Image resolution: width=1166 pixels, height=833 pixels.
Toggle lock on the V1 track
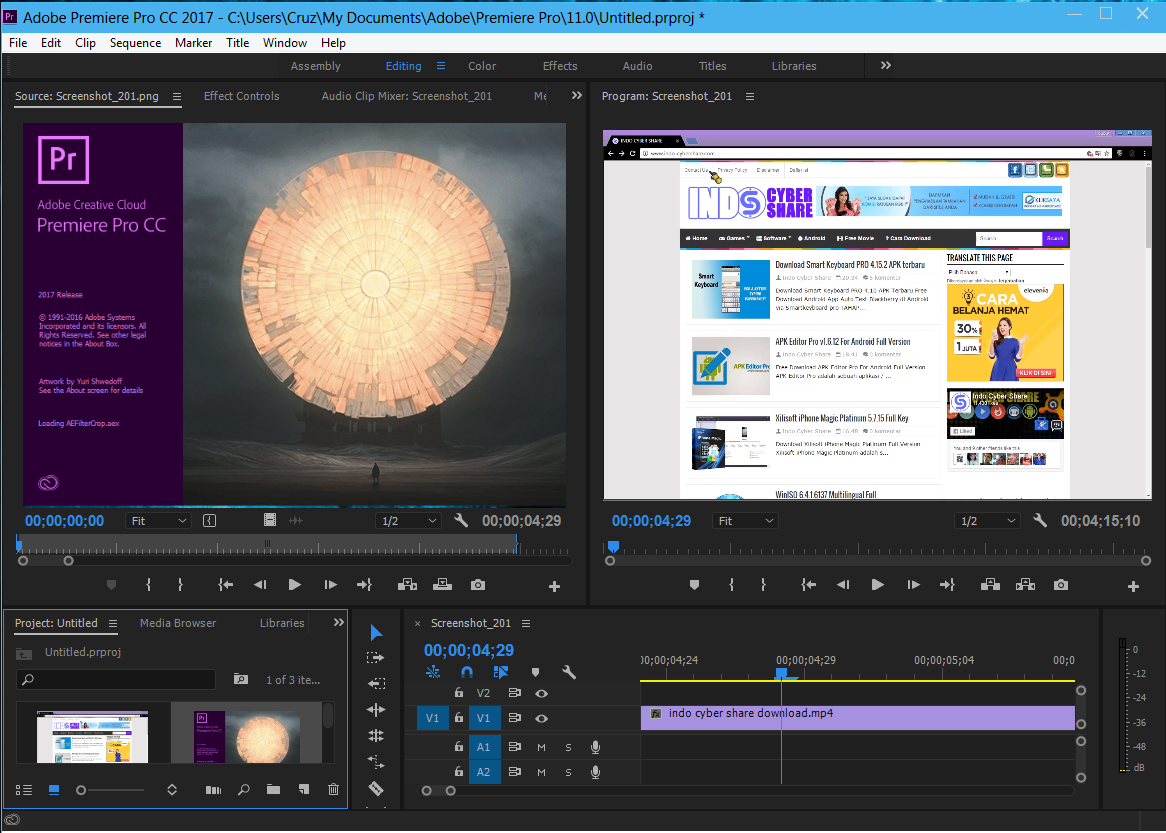(x=459, y=718)
